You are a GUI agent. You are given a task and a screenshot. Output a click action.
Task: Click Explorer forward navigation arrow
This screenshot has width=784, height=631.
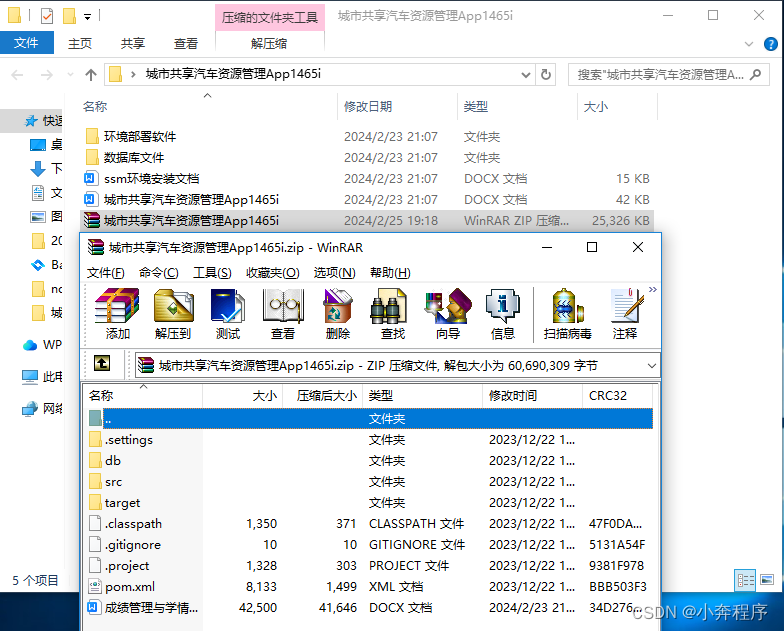46,75
